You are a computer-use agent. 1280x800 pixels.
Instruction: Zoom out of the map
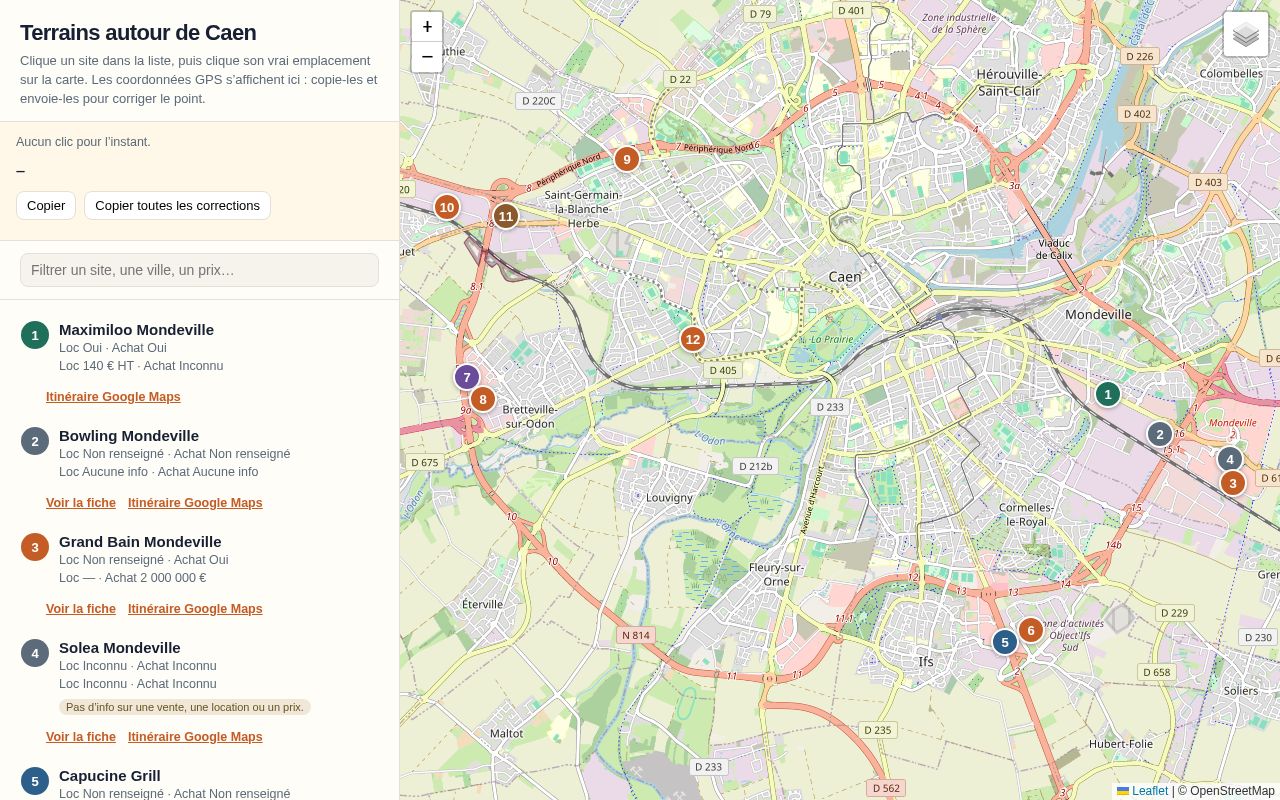(x=427, y=57)
